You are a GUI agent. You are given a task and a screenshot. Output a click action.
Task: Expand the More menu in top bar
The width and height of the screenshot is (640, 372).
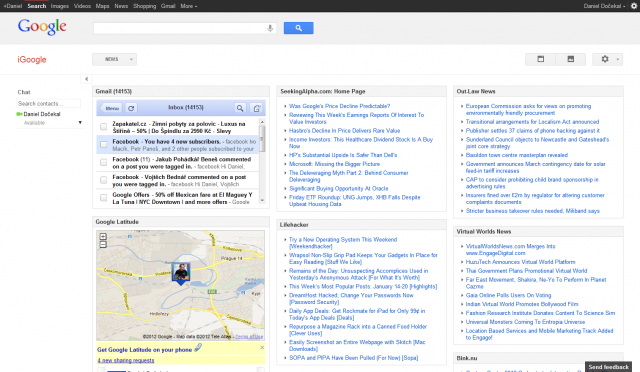coord(189,6)
